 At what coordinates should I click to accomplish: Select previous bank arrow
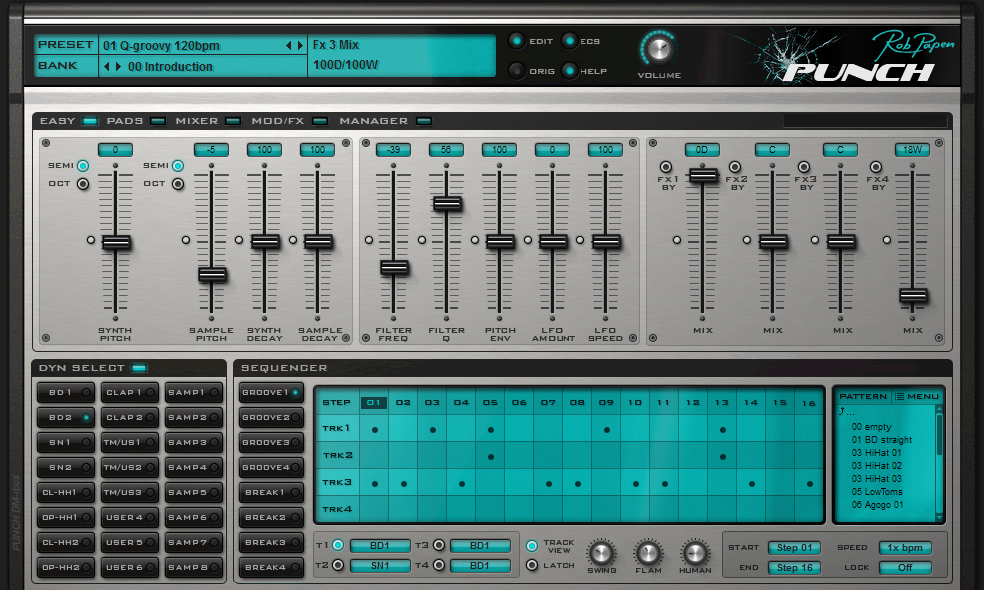tap(107, 66)
